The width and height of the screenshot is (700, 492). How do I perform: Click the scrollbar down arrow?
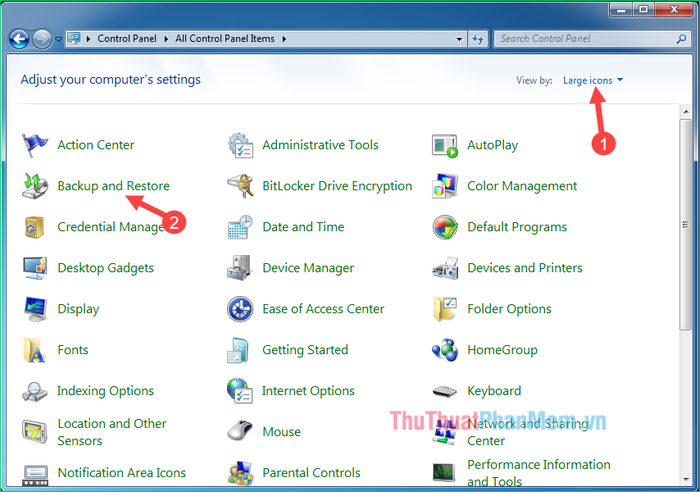coord(686,480)
